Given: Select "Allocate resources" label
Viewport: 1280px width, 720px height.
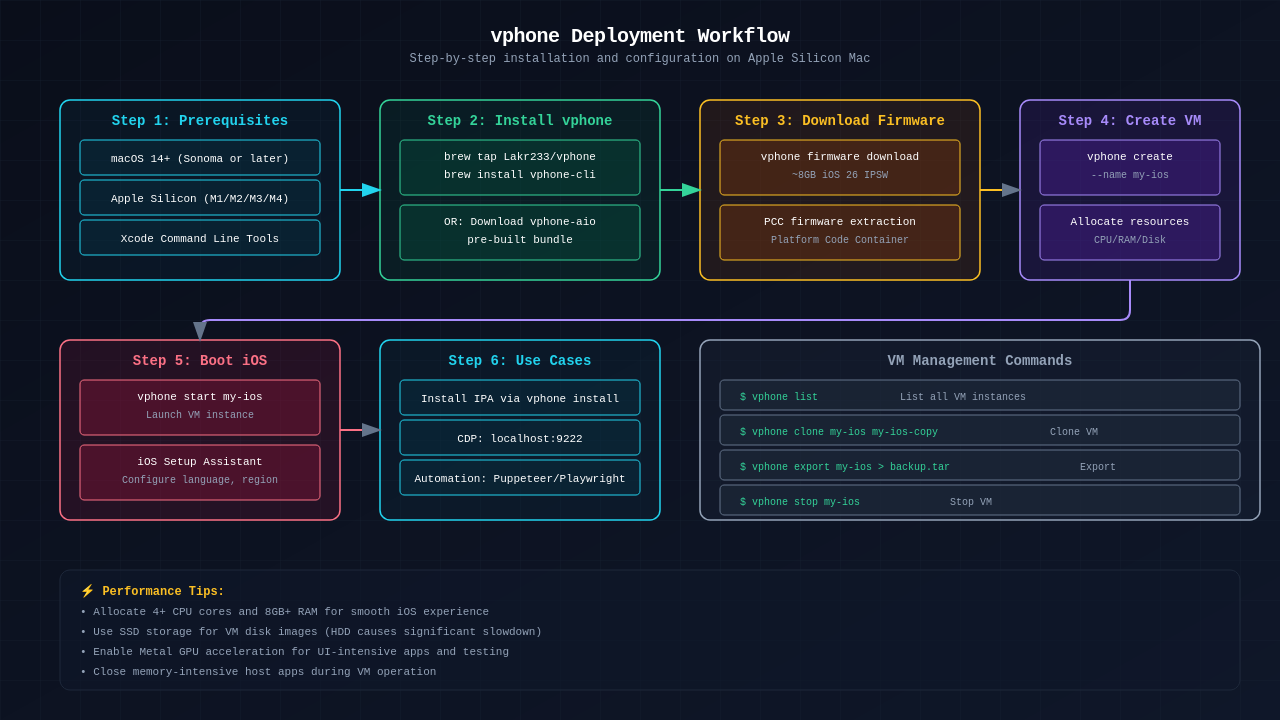Looking at the screenshot, I should click(x=1130, y=222).
